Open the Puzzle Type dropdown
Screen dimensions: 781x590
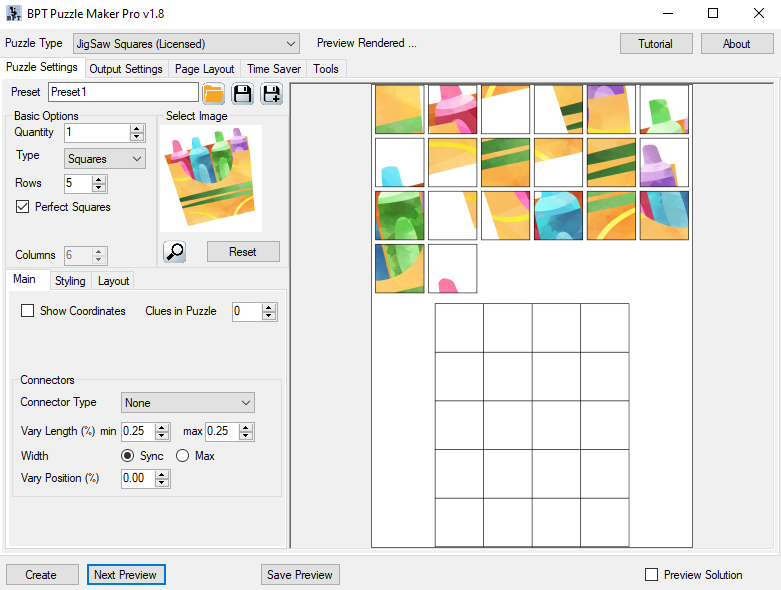click(187, 44)
